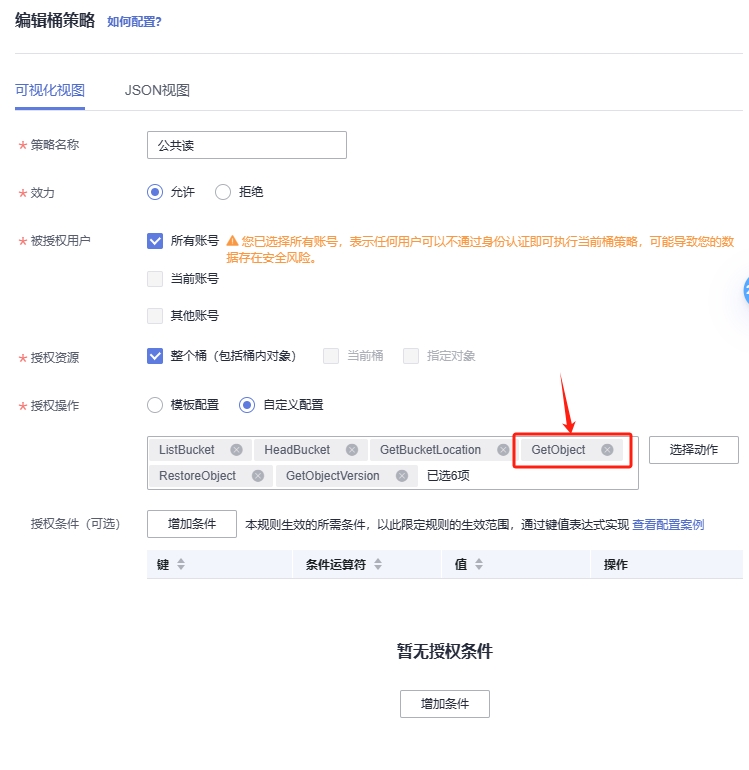Choose the 模板配置 radio option

coord(155,405)
